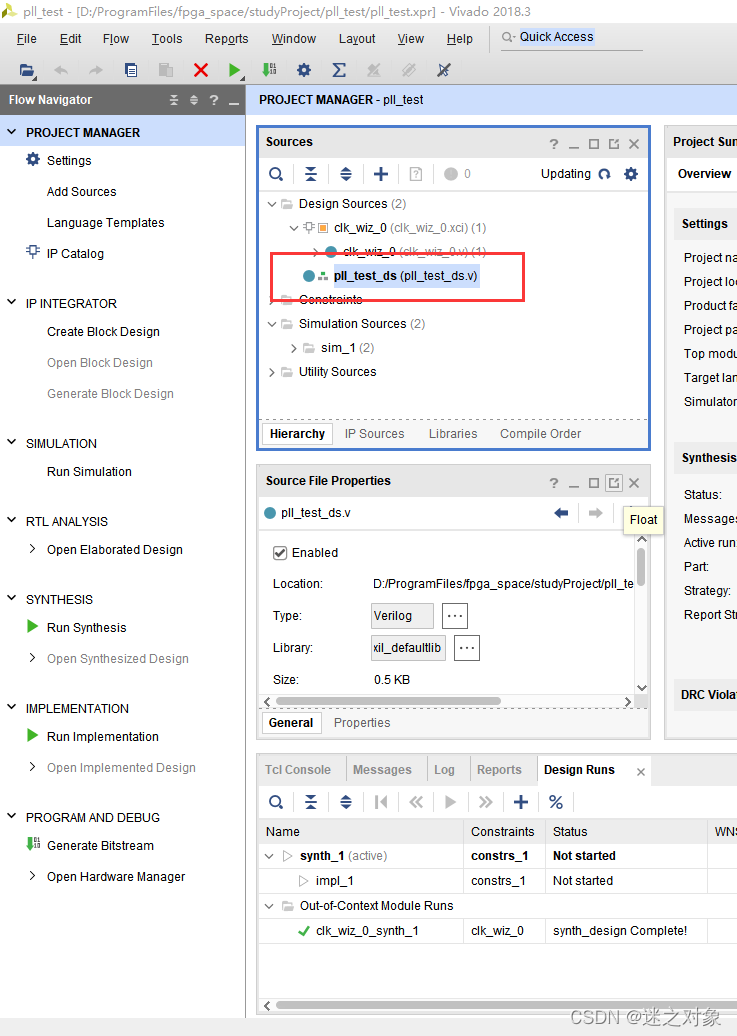Image resolution: width=737 pixels, height=1036 pixels.
Task: Collapse Out-of-Context Module Runs
Action: tap(269, 906)
